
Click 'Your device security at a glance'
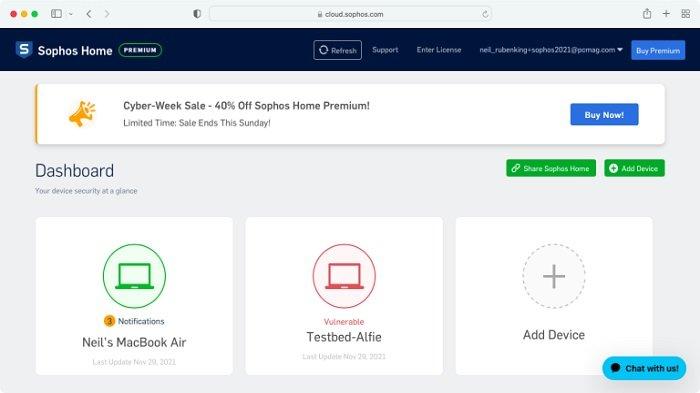click(86, 191)
